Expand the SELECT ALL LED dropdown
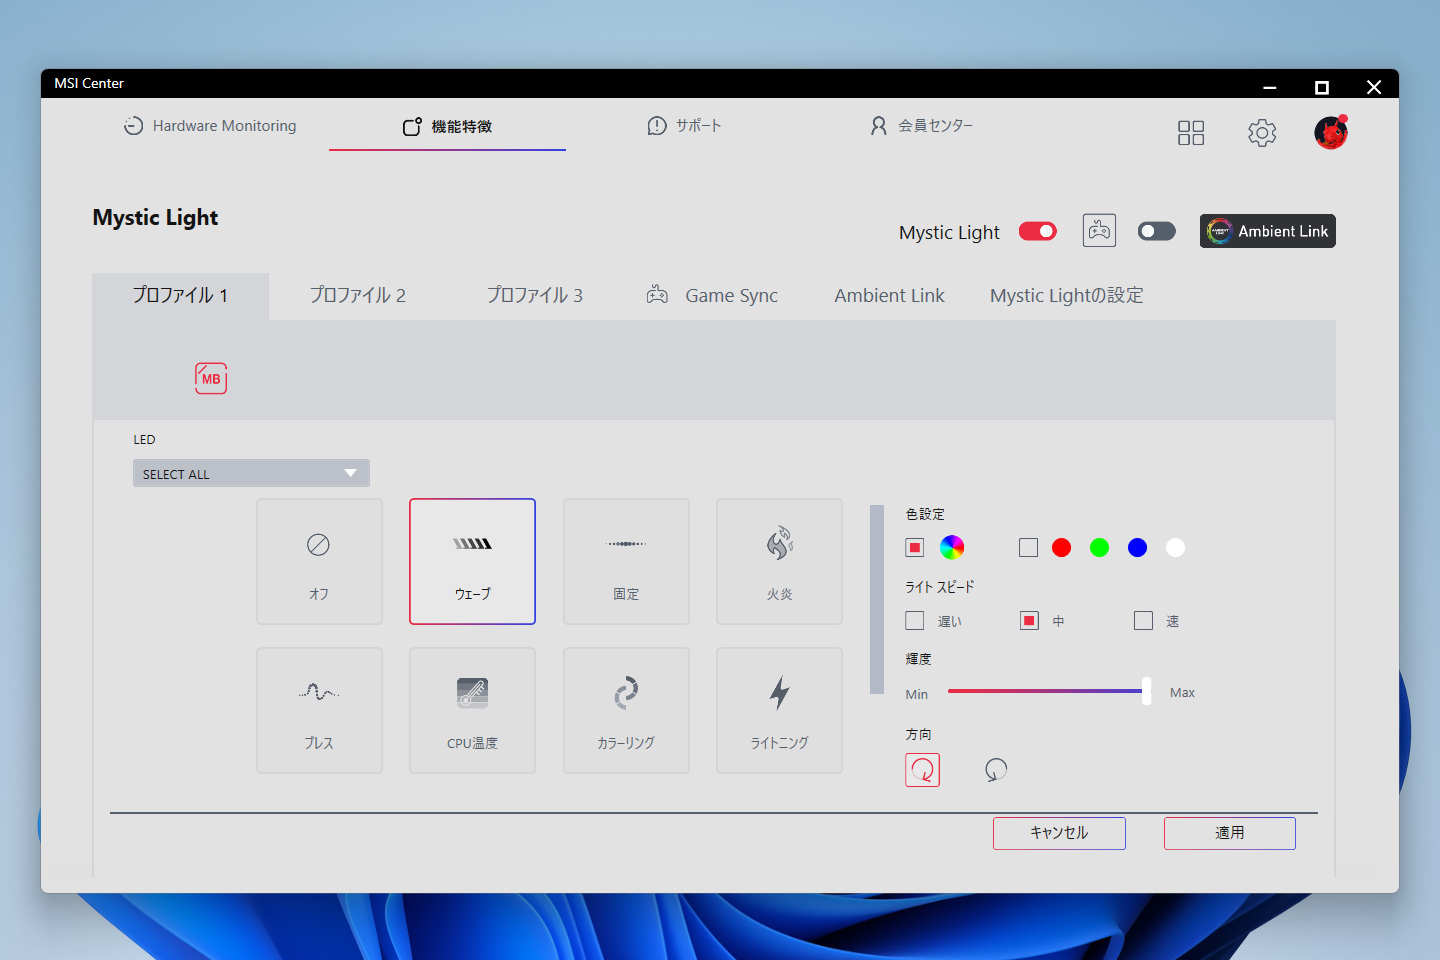Image resolution: width=1440 pixels, height=960 pixels. point(251,473)
